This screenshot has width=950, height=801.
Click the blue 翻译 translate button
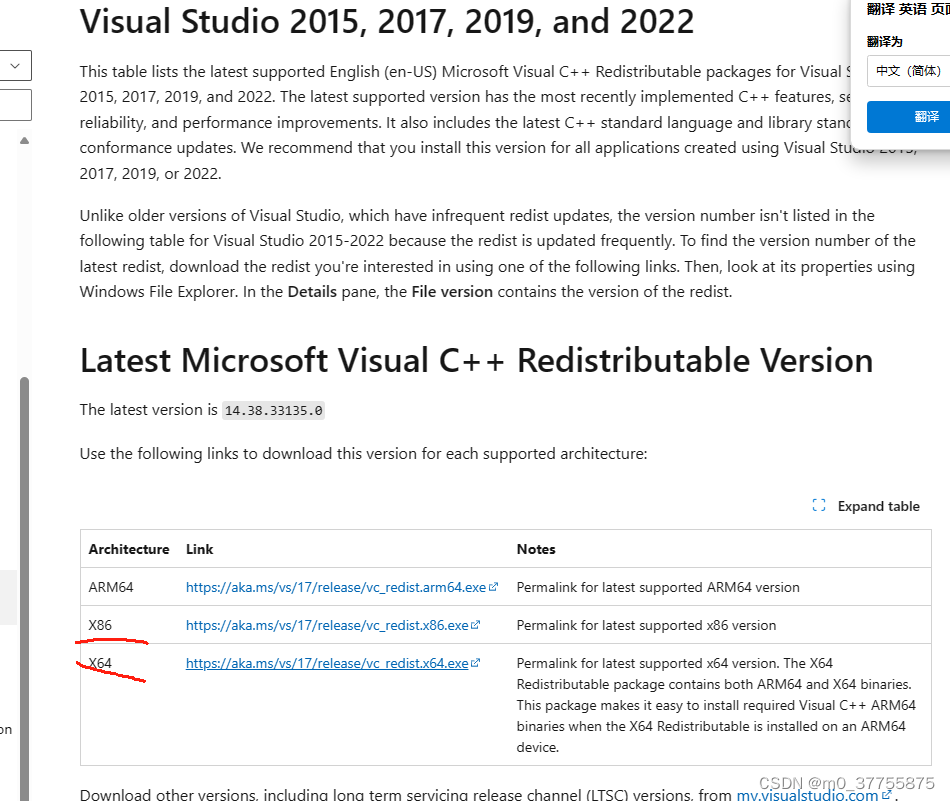pos(908,116)
